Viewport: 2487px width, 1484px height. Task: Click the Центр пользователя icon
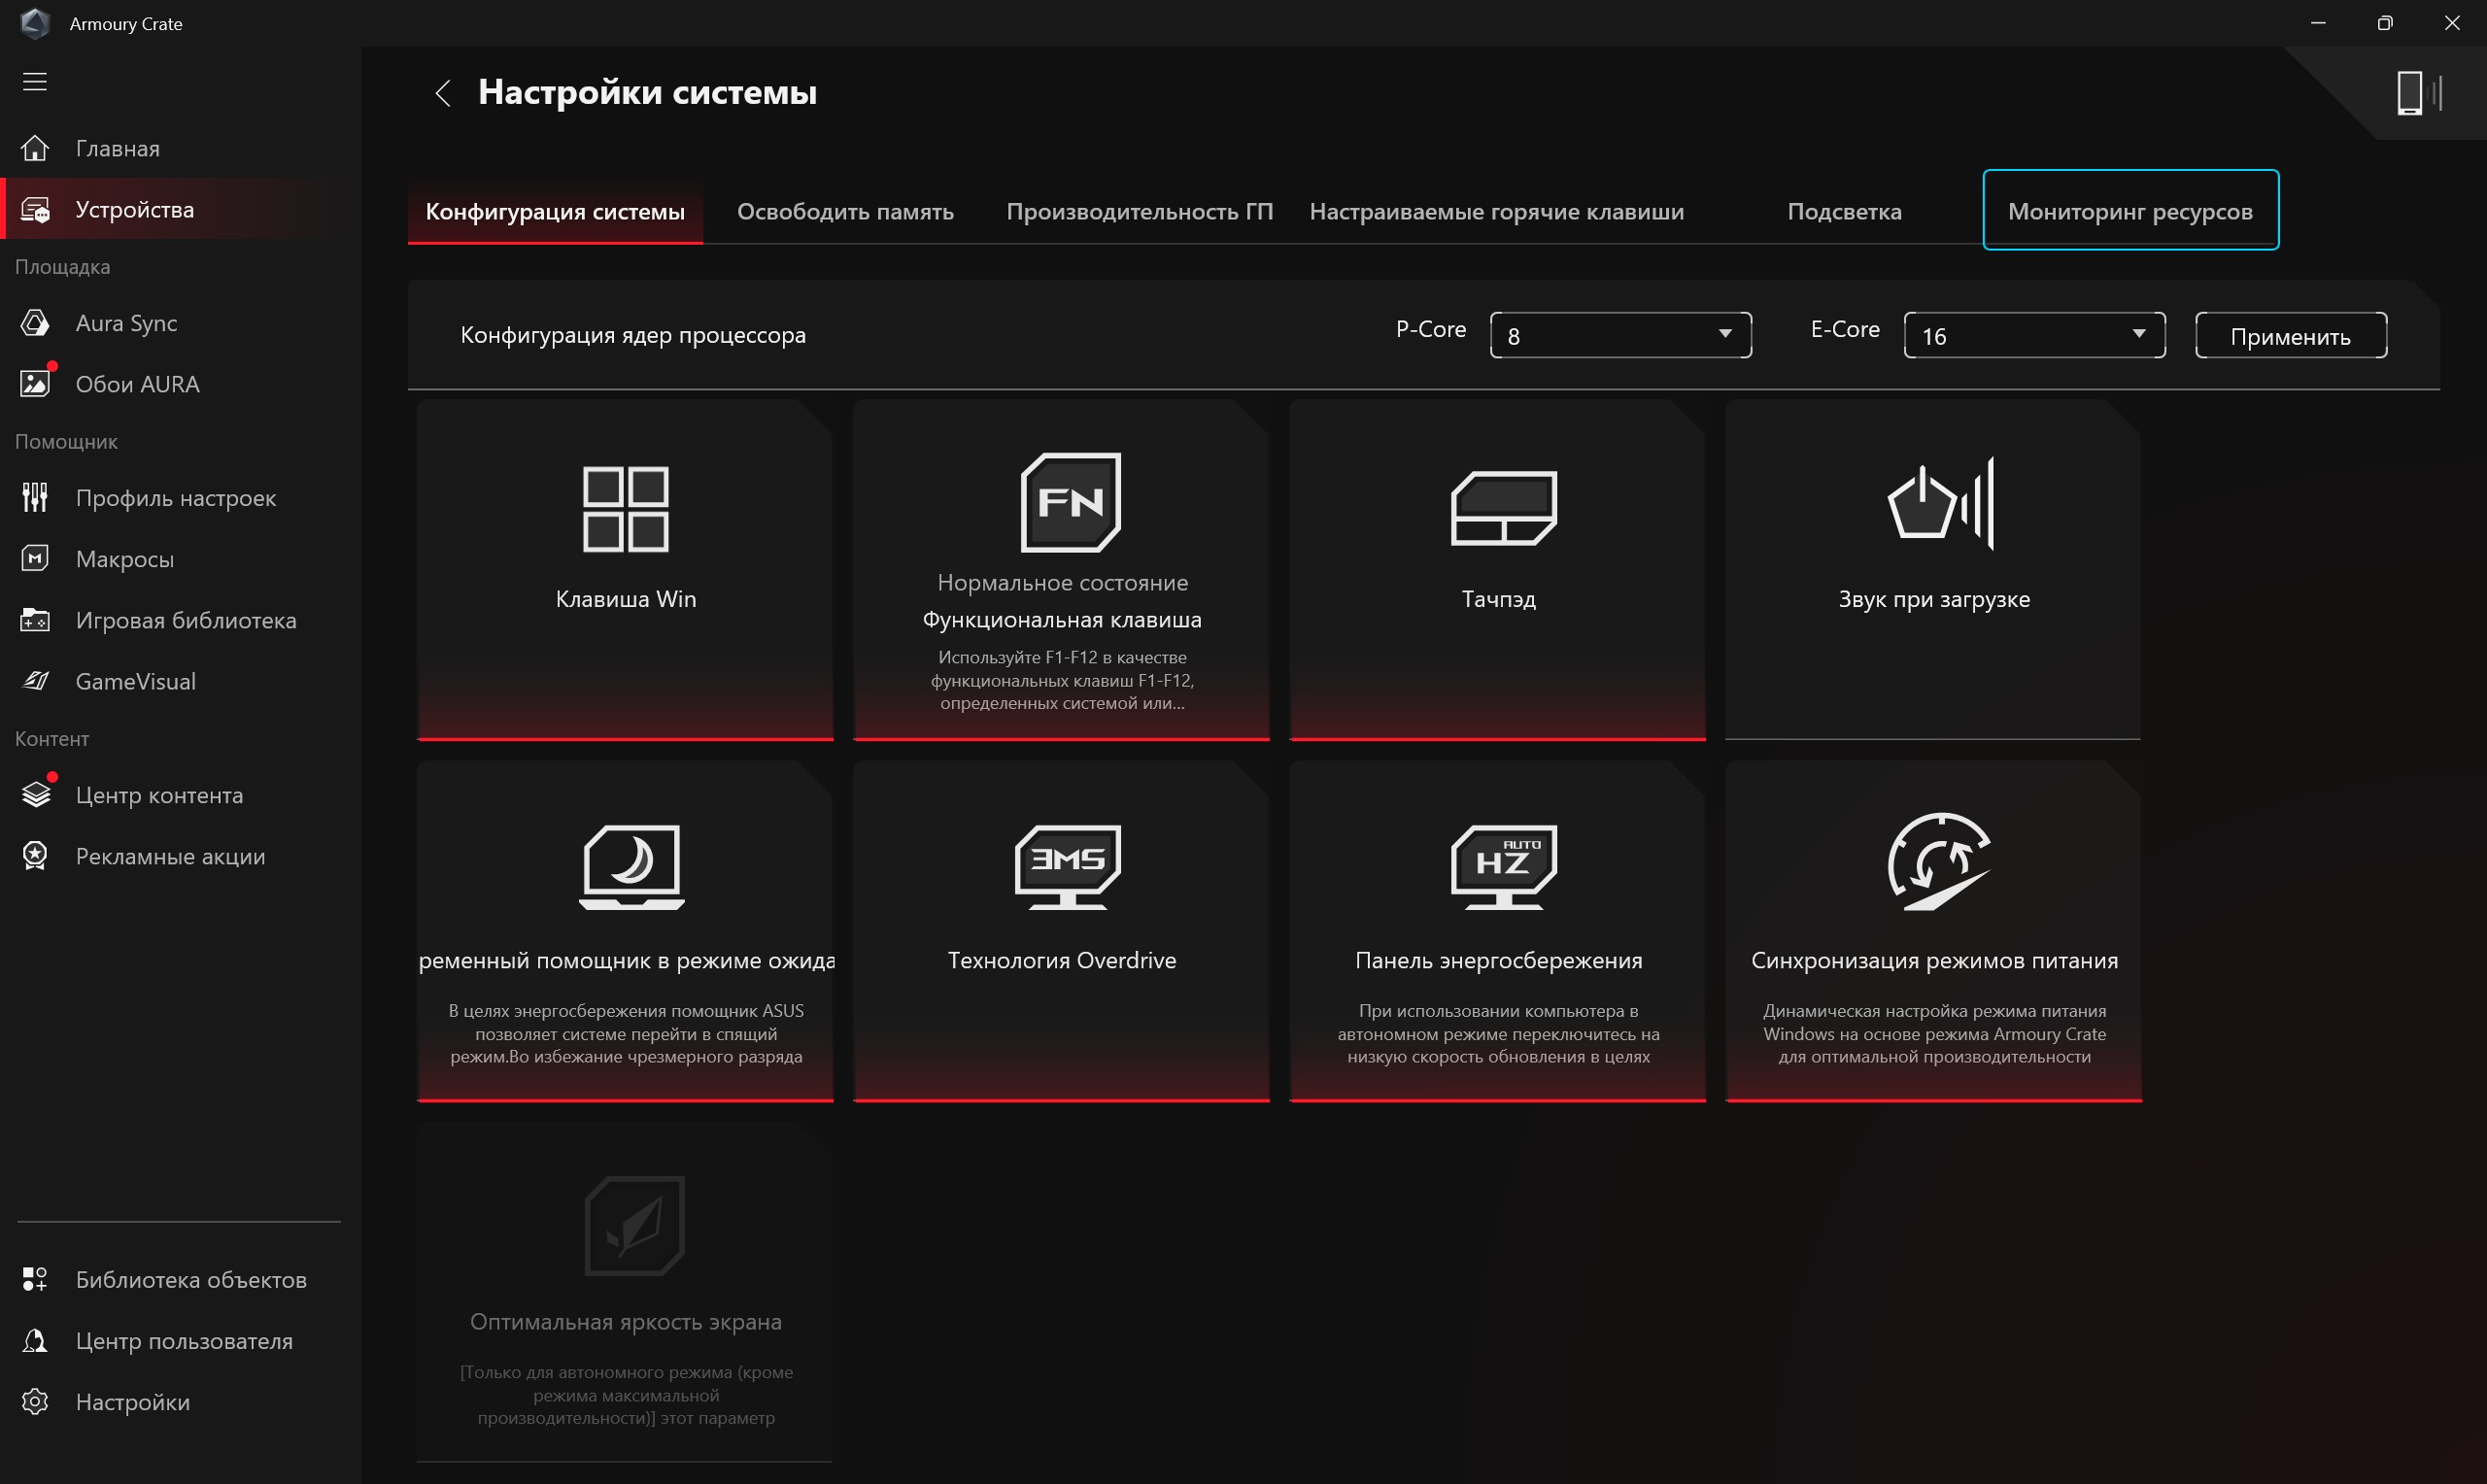tap(35, 1341)
